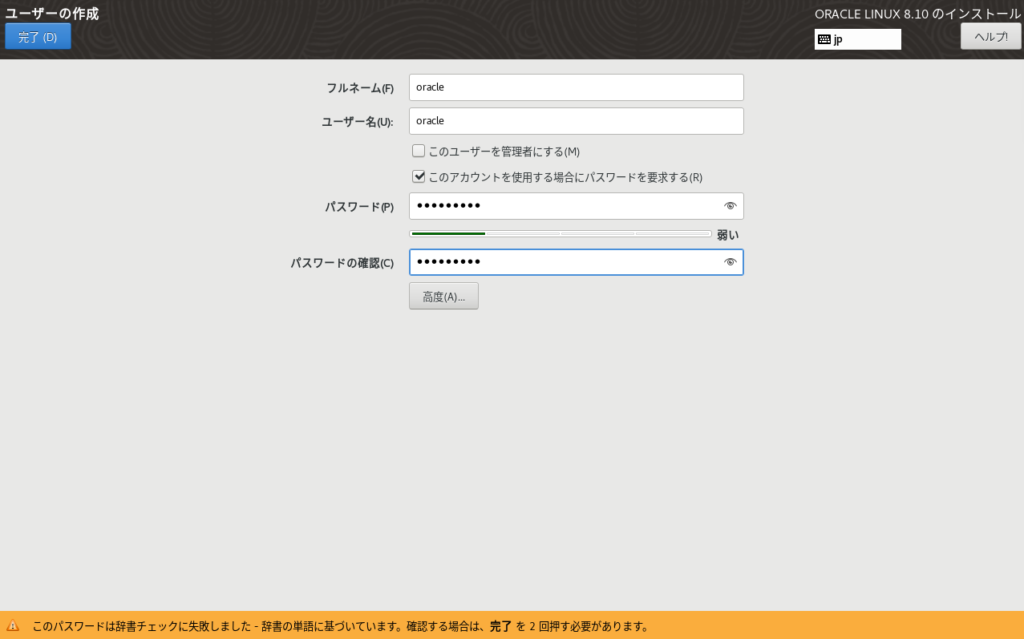The width and height of the screenshot is (1024, 639).
Task: Click the フルネーム(F) label
Action: [360, 88]
